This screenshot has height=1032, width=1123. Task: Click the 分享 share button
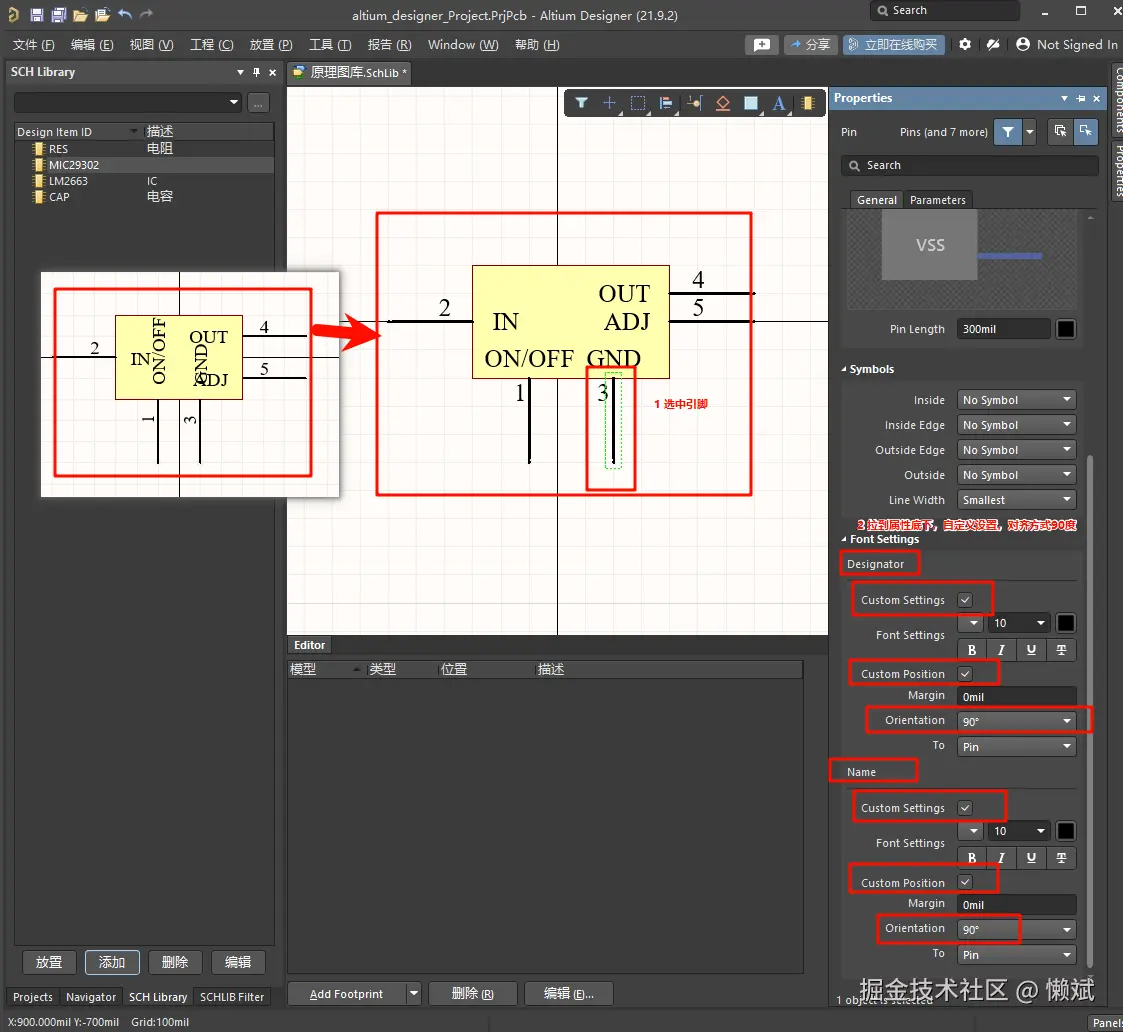coord(811,44)
